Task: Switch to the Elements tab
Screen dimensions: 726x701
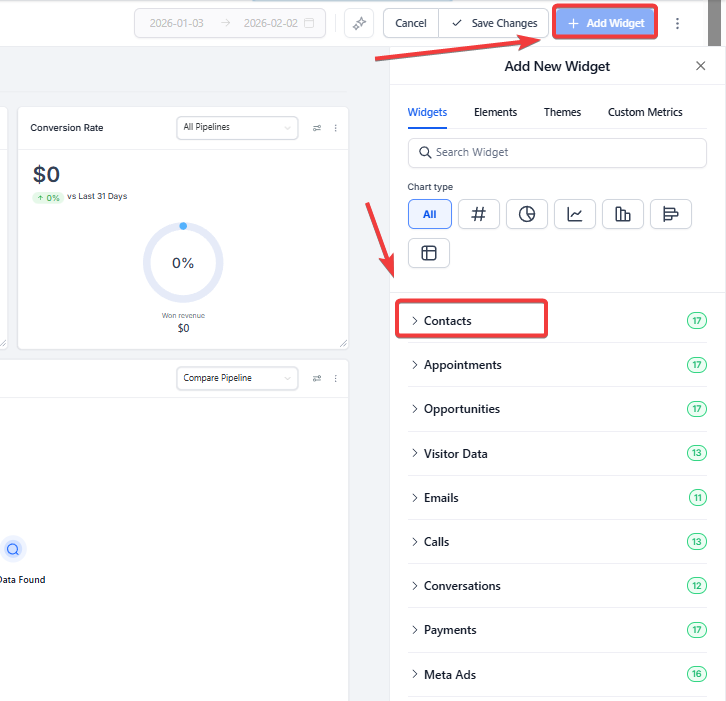Action: 495,112
